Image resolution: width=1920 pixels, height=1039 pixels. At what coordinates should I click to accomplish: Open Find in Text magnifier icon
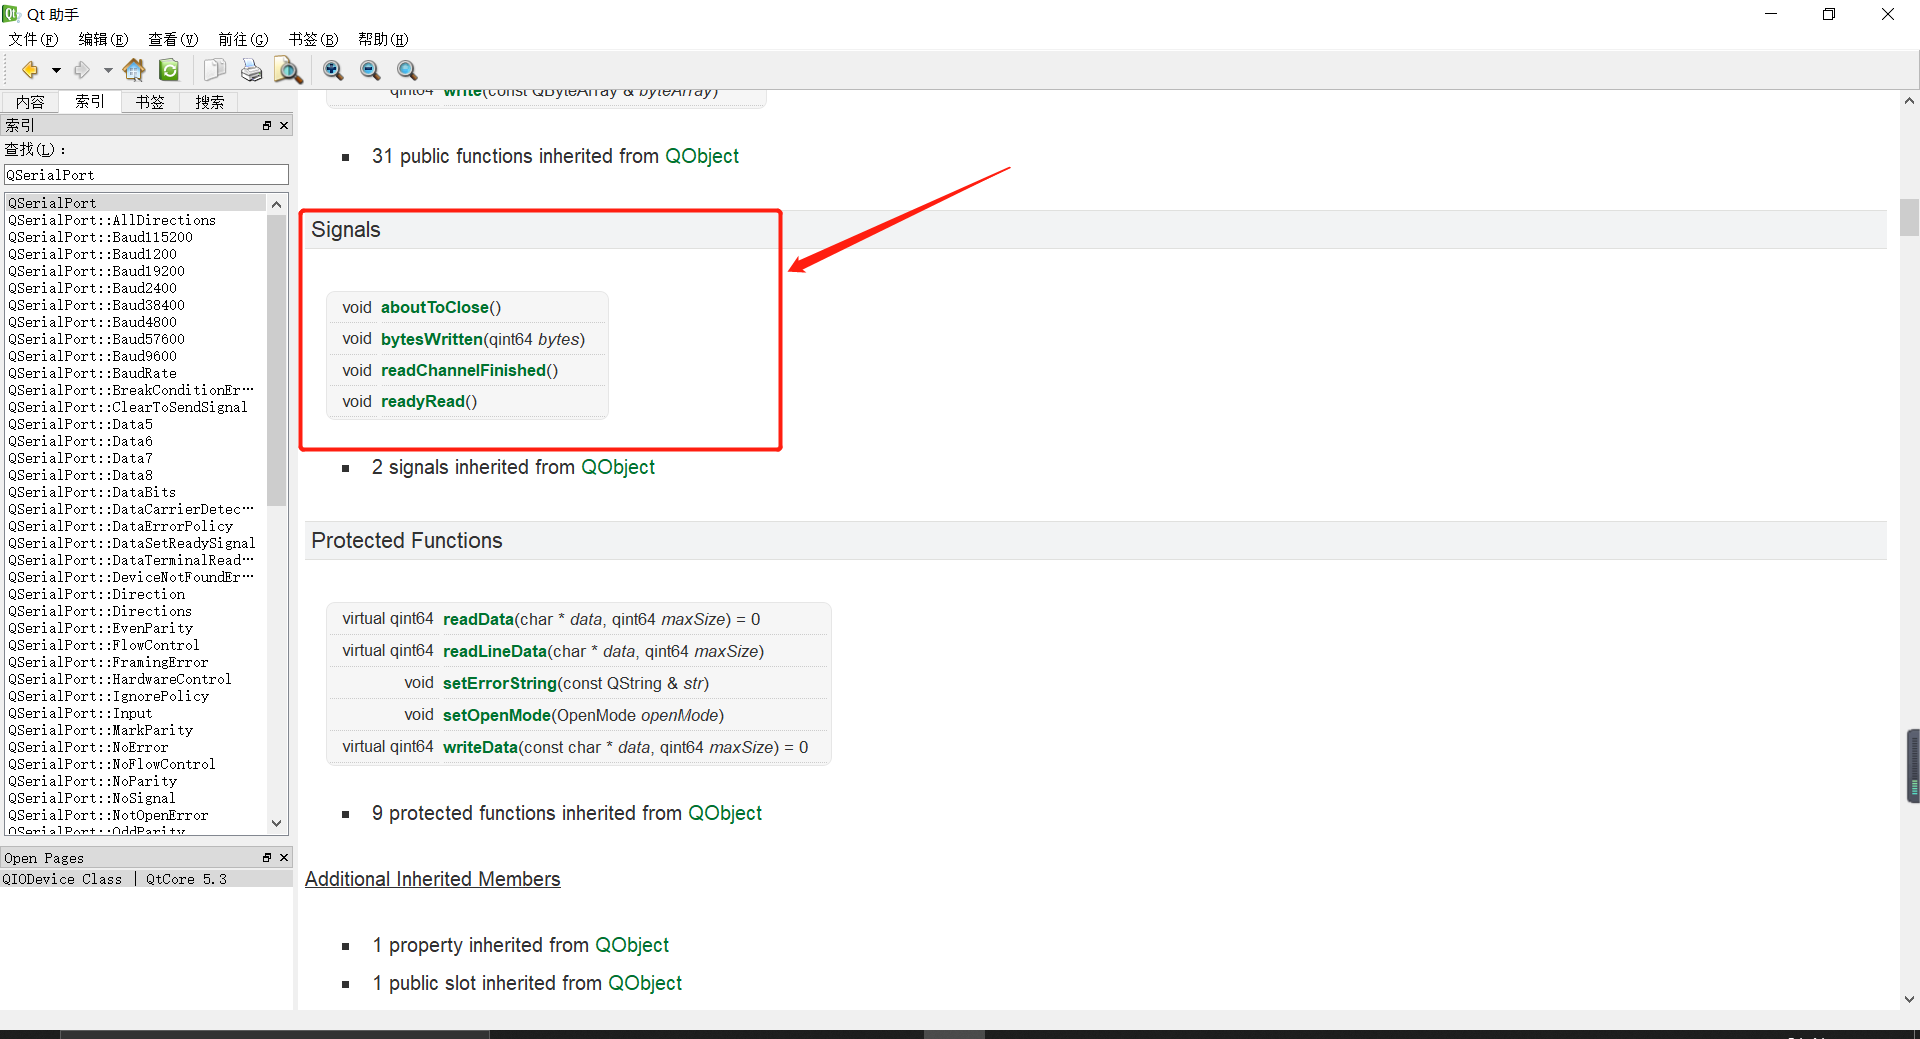tap(288, 70)
